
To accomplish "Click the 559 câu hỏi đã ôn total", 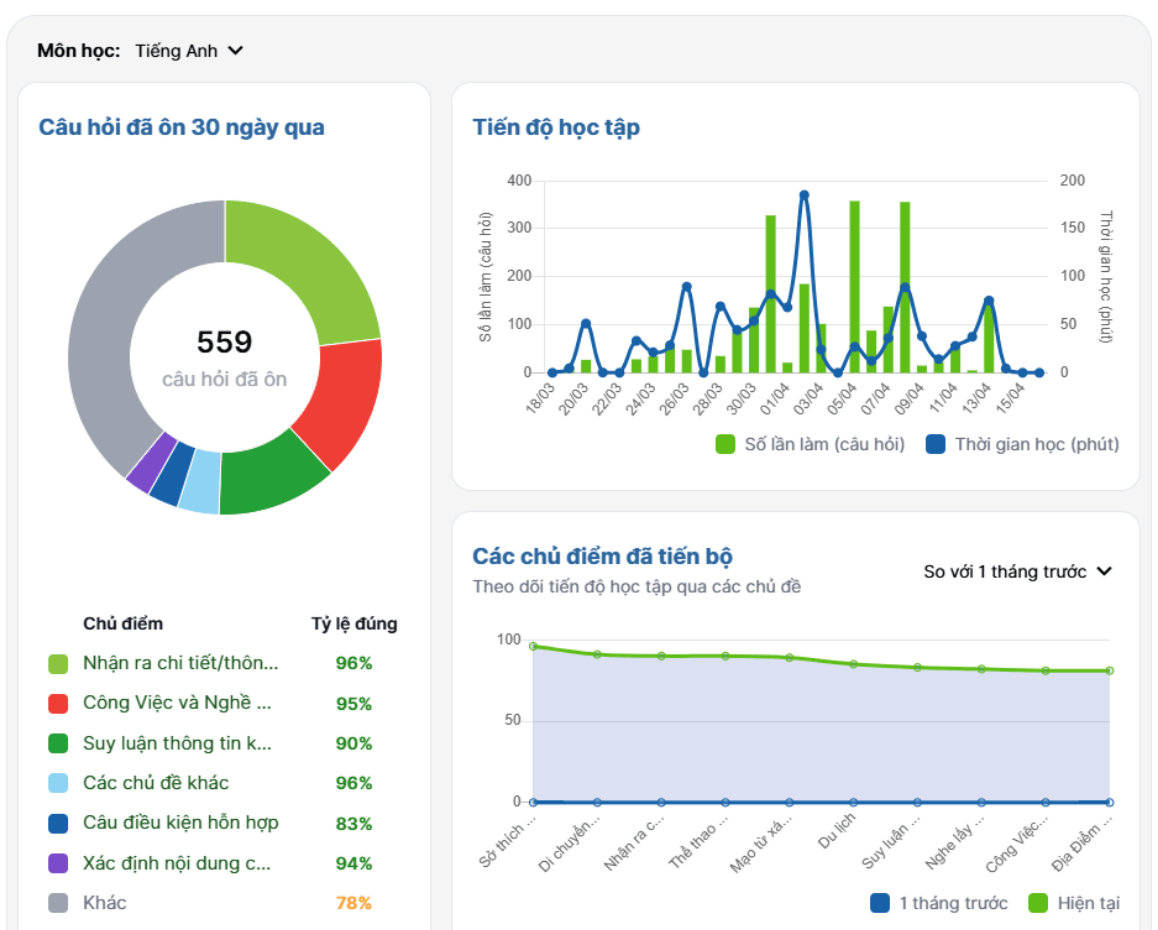I will (x=225, y=358).
